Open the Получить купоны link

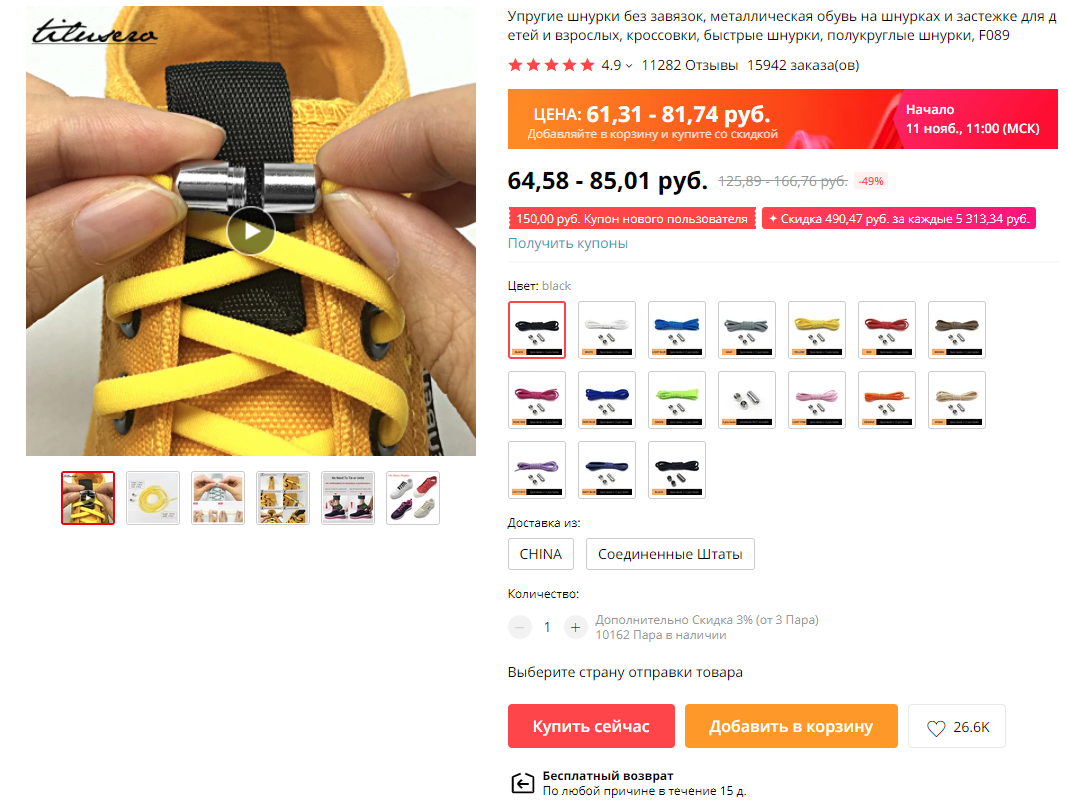point(568,243)
